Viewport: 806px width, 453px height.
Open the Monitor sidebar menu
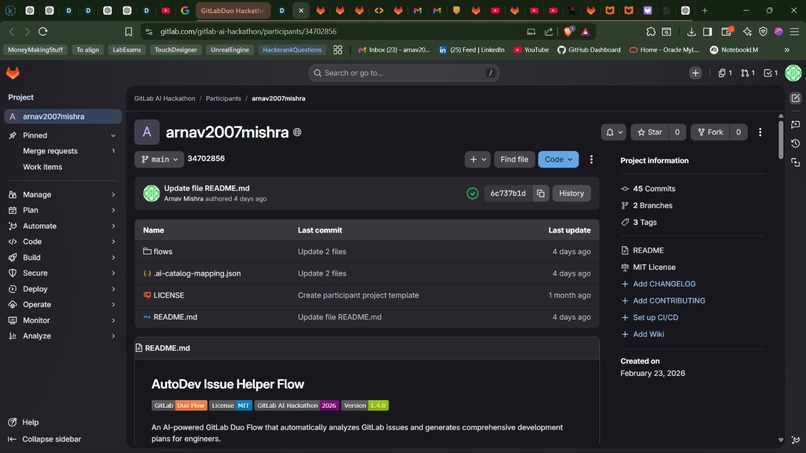[x=63, y=320]
